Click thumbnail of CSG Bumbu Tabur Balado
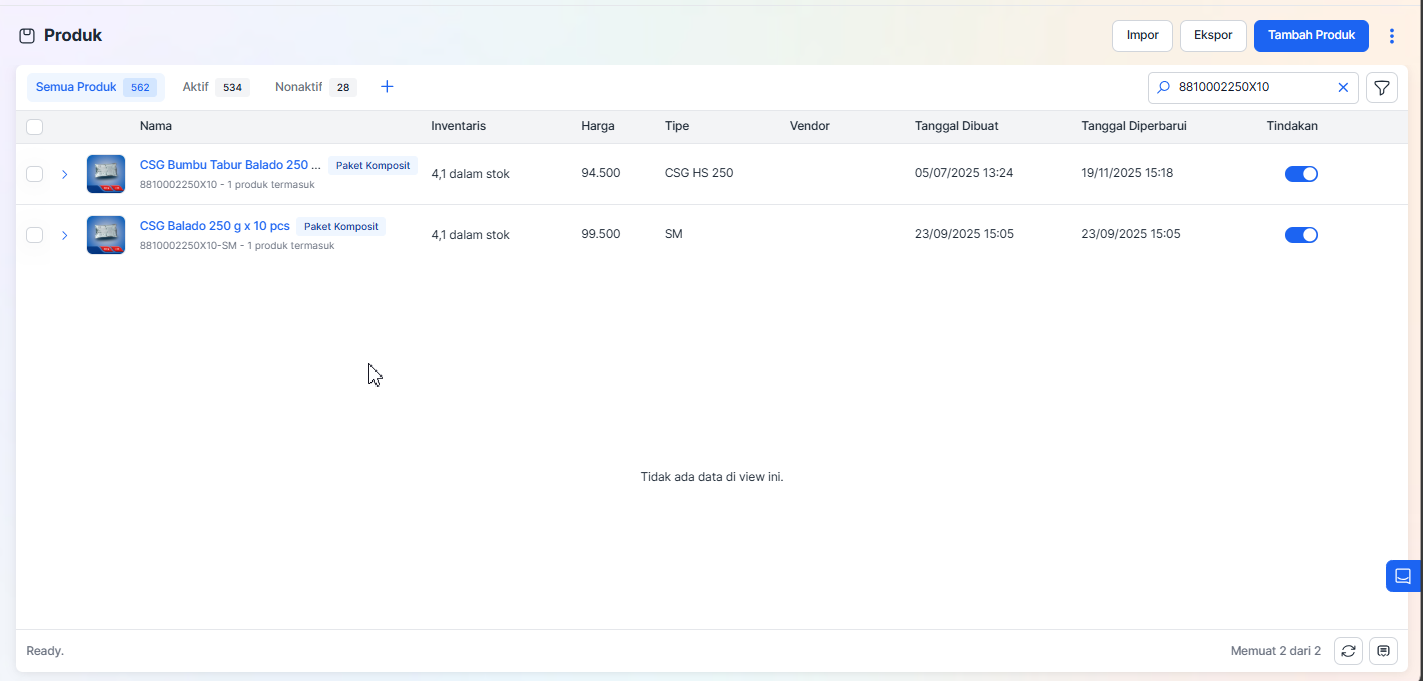 coord(106,174)
